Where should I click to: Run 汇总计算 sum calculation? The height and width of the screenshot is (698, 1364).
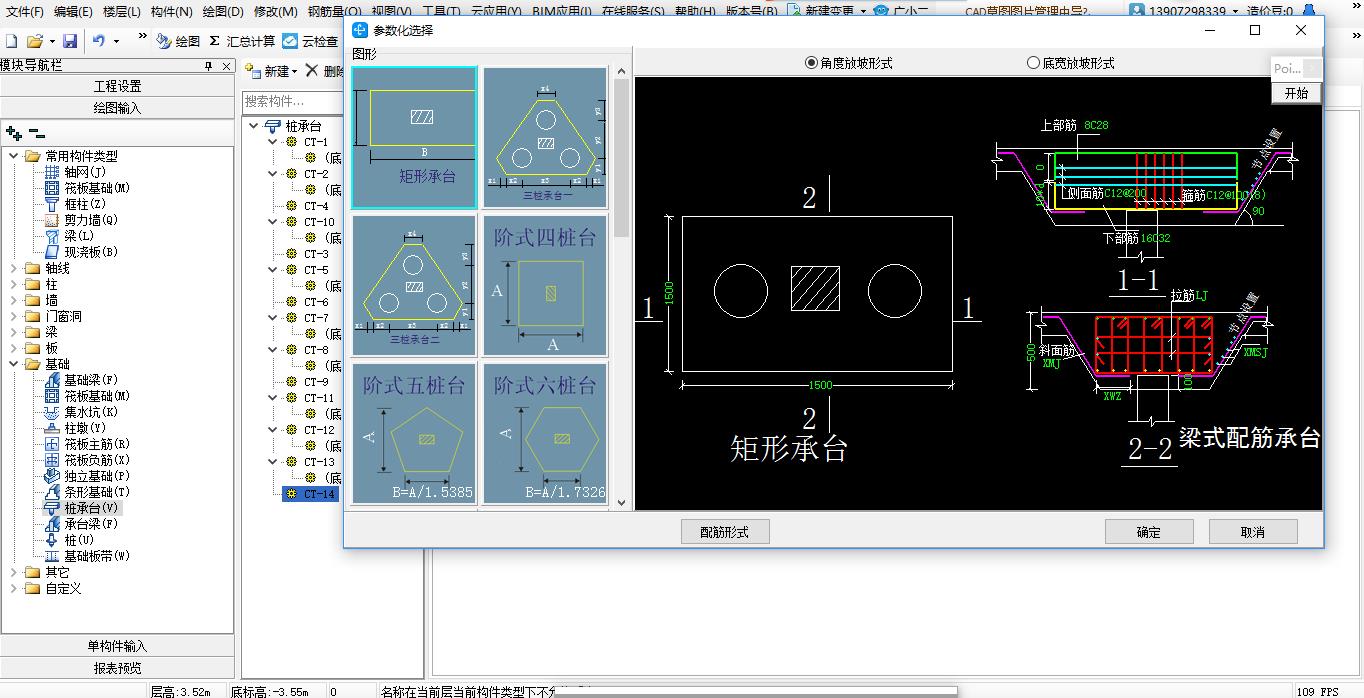click(242, 41)
